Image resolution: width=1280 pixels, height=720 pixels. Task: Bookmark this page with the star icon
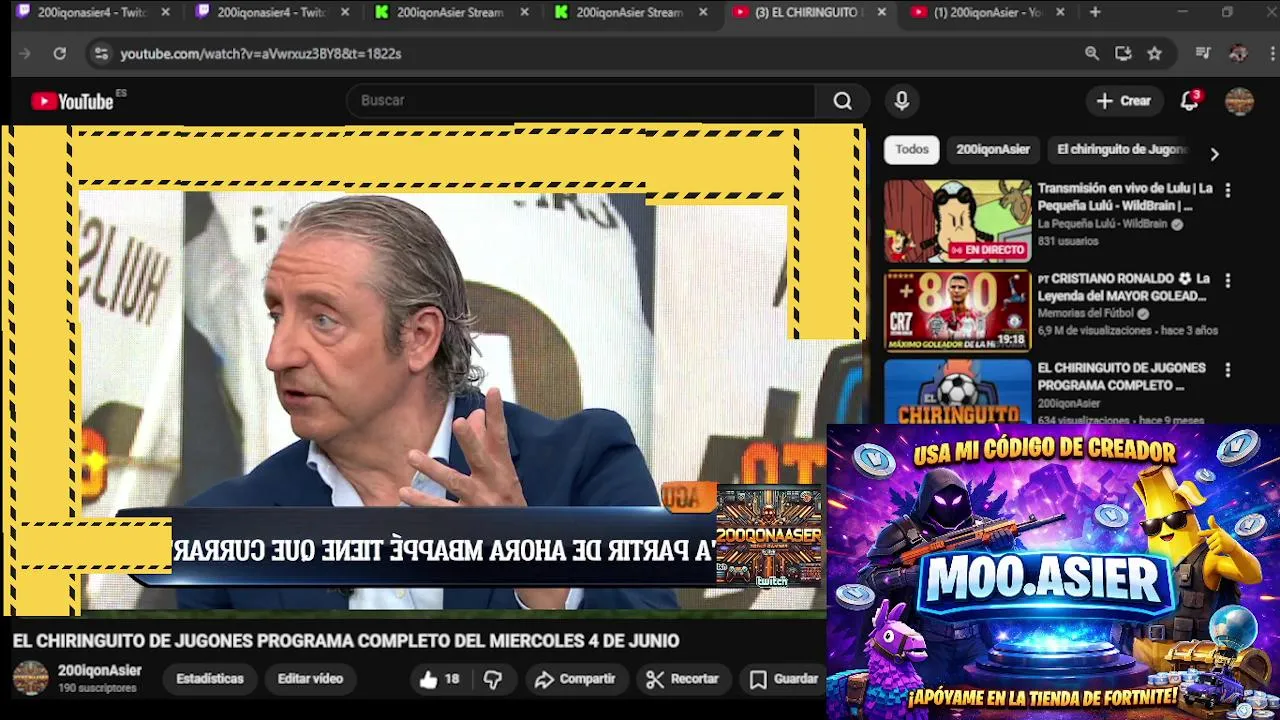click(1154, 54)
